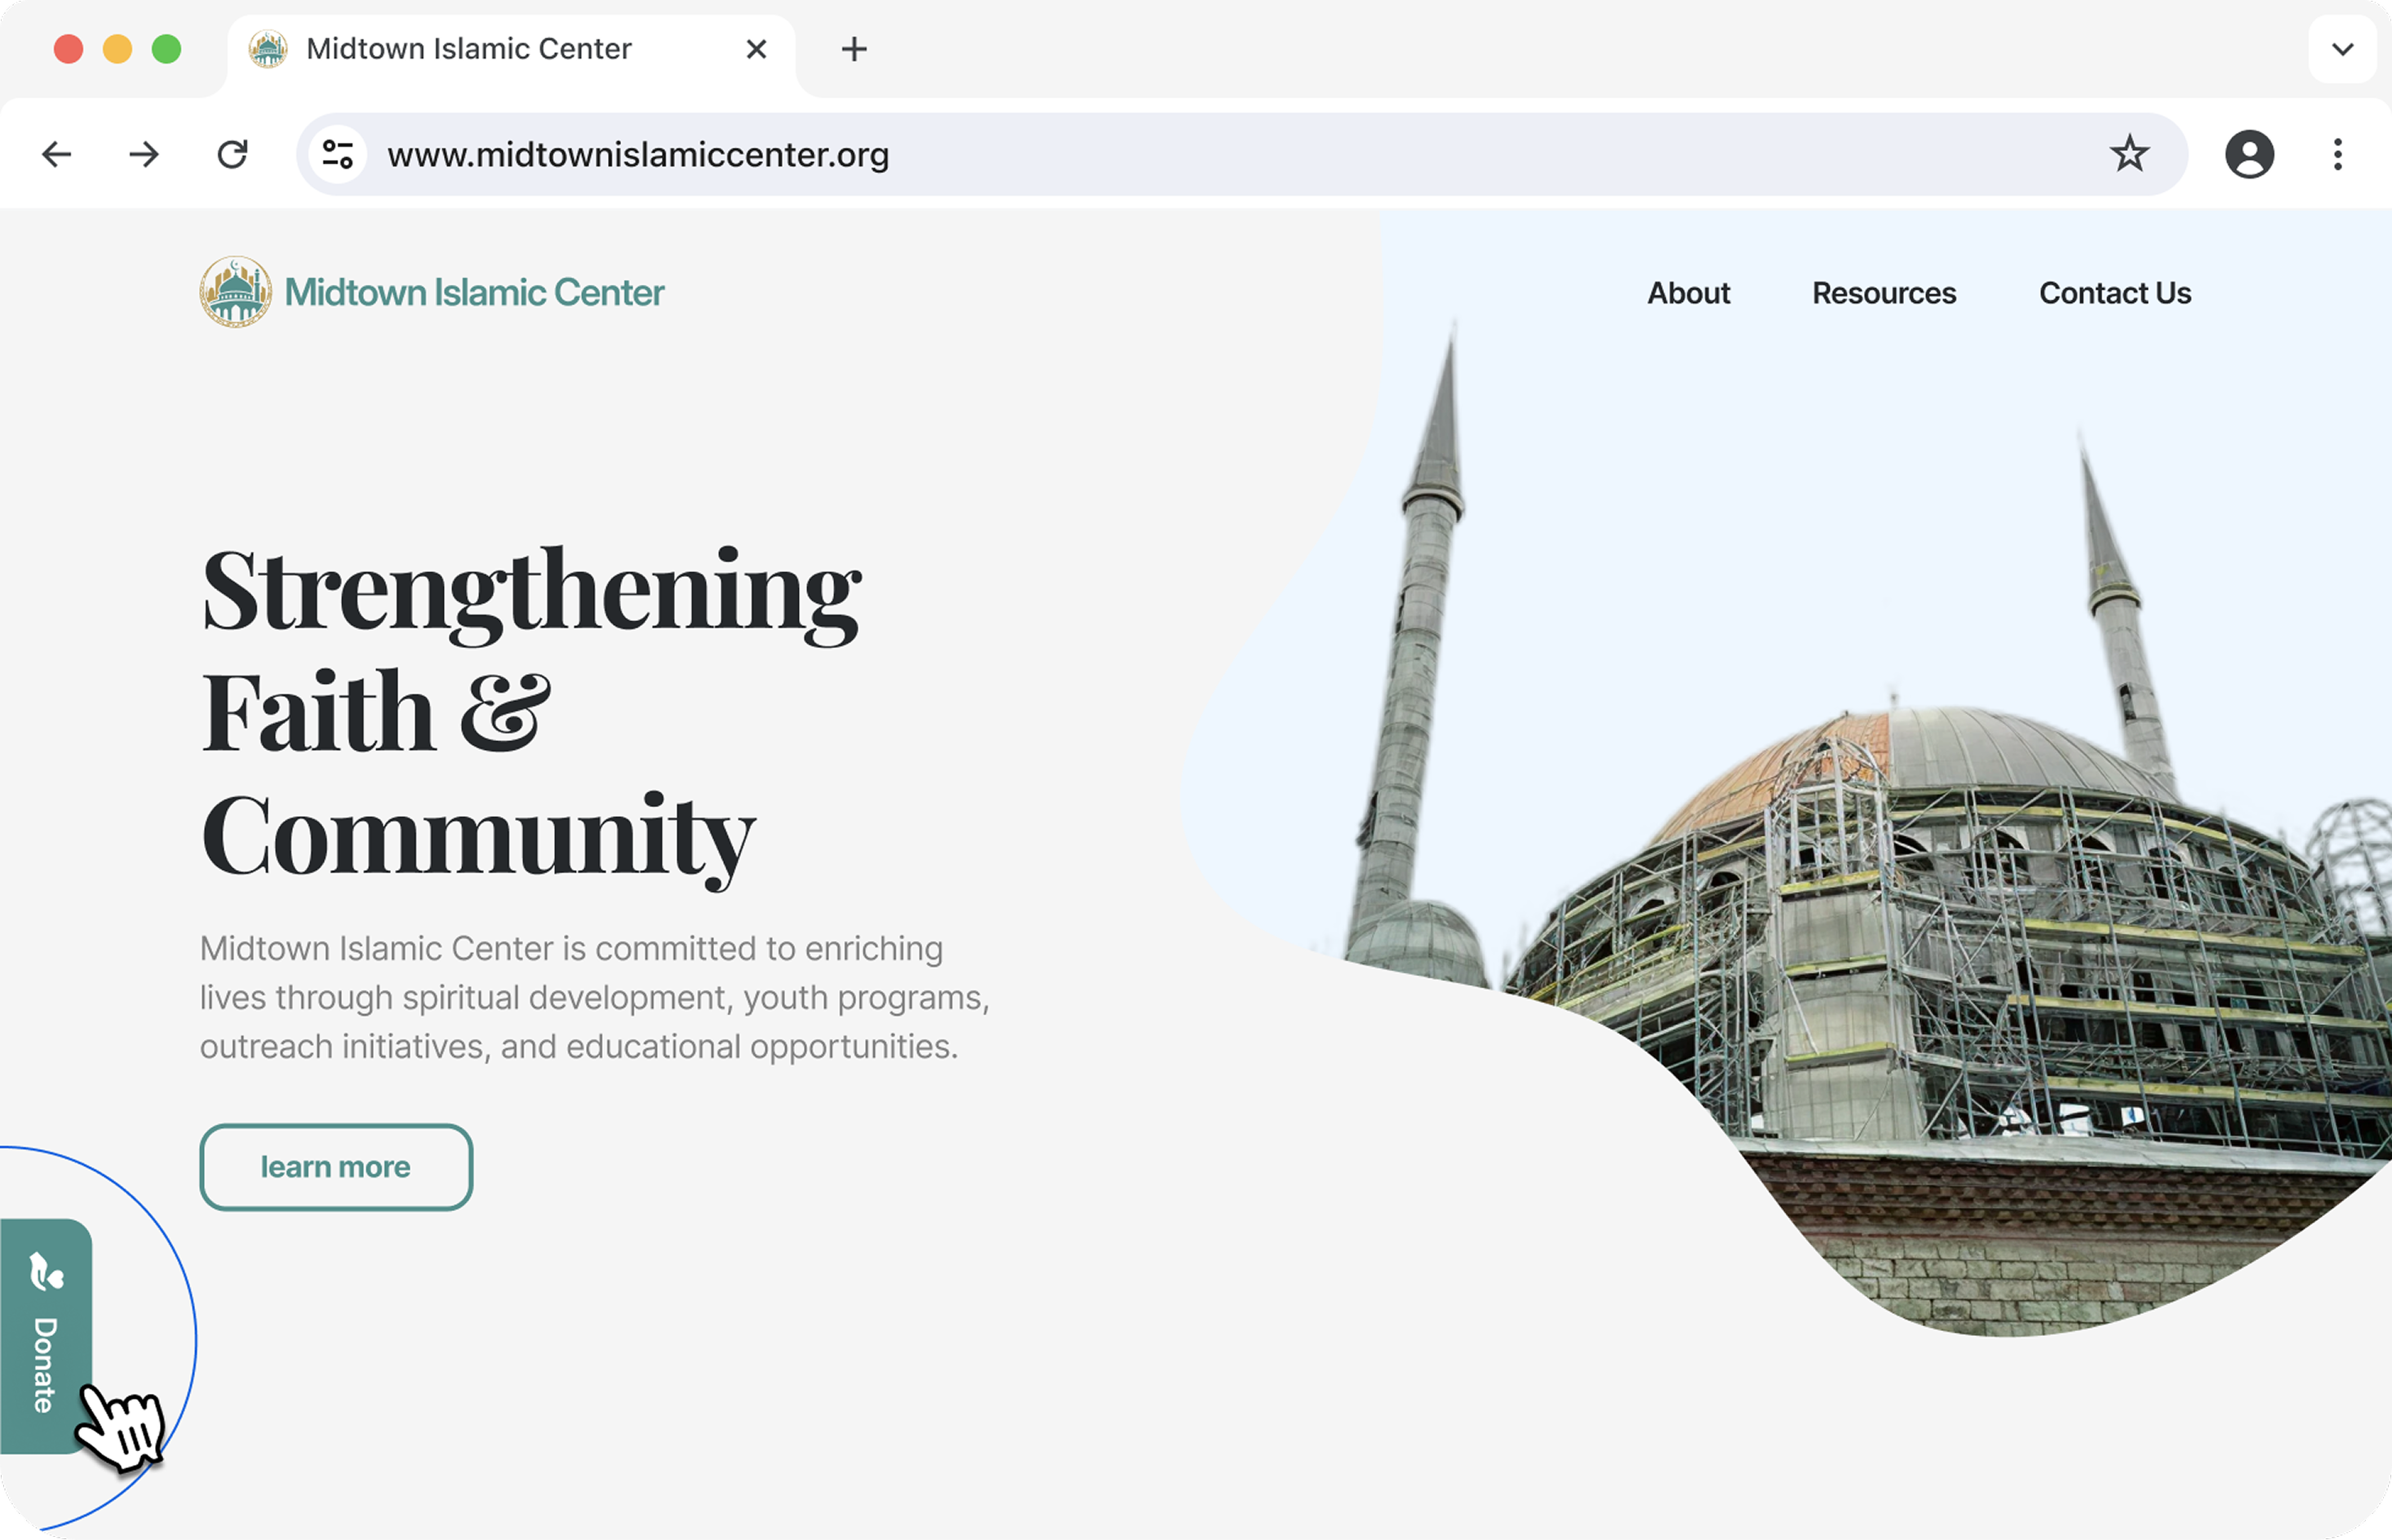2392x1540 pixels.
Task: Open the Resources menu item
Action: point(1884,293)
